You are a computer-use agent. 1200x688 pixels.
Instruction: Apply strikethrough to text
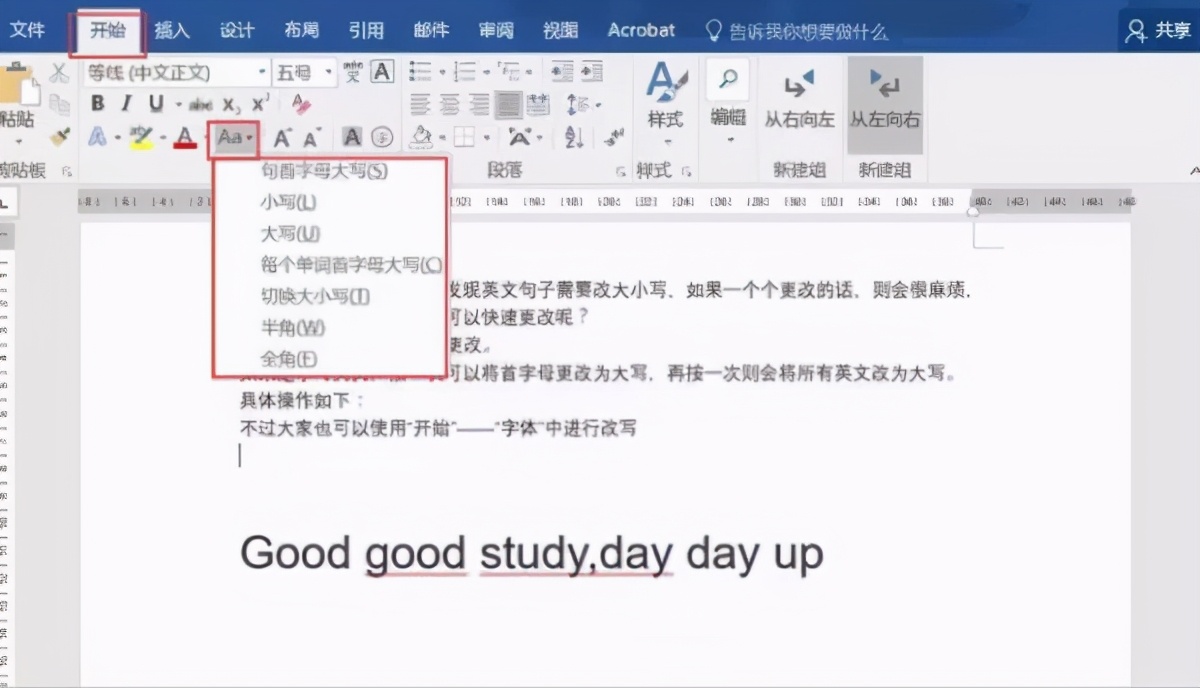click(x=200, y=102)
